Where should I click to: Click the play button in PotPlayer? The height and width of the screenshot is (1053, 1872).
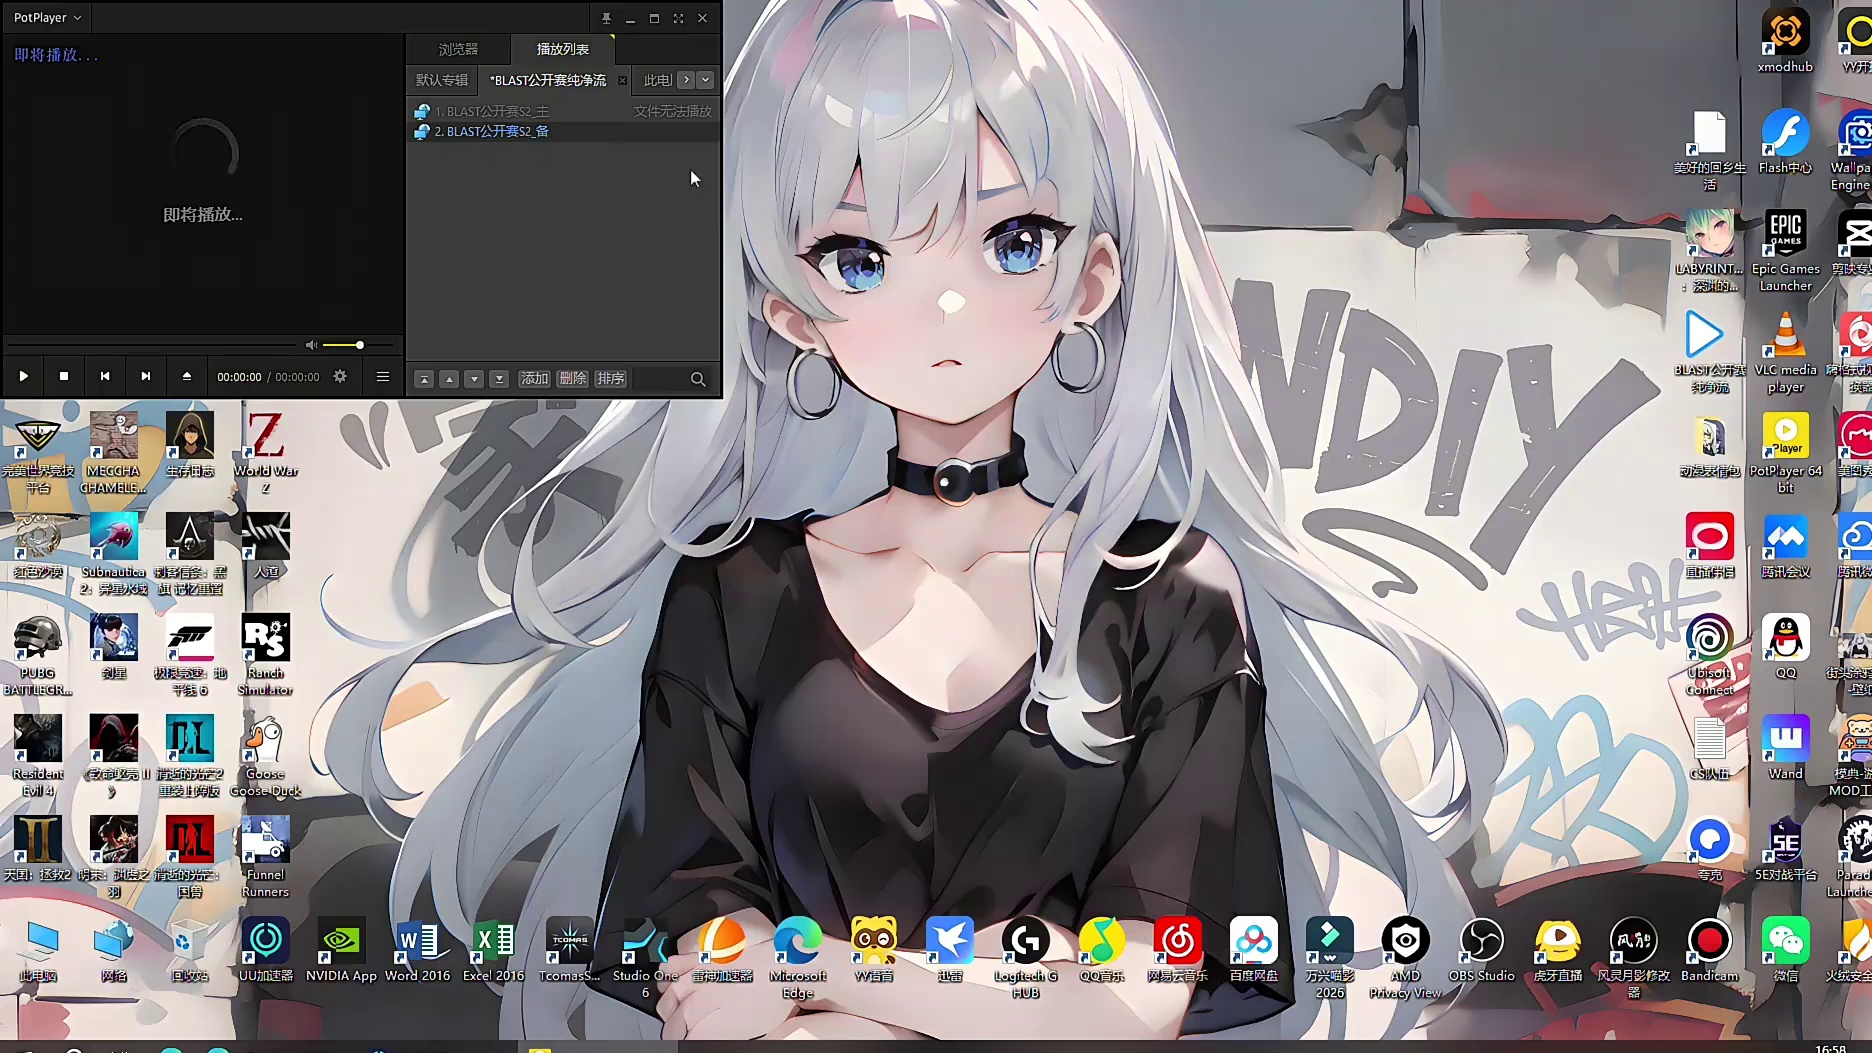[23, 376]
